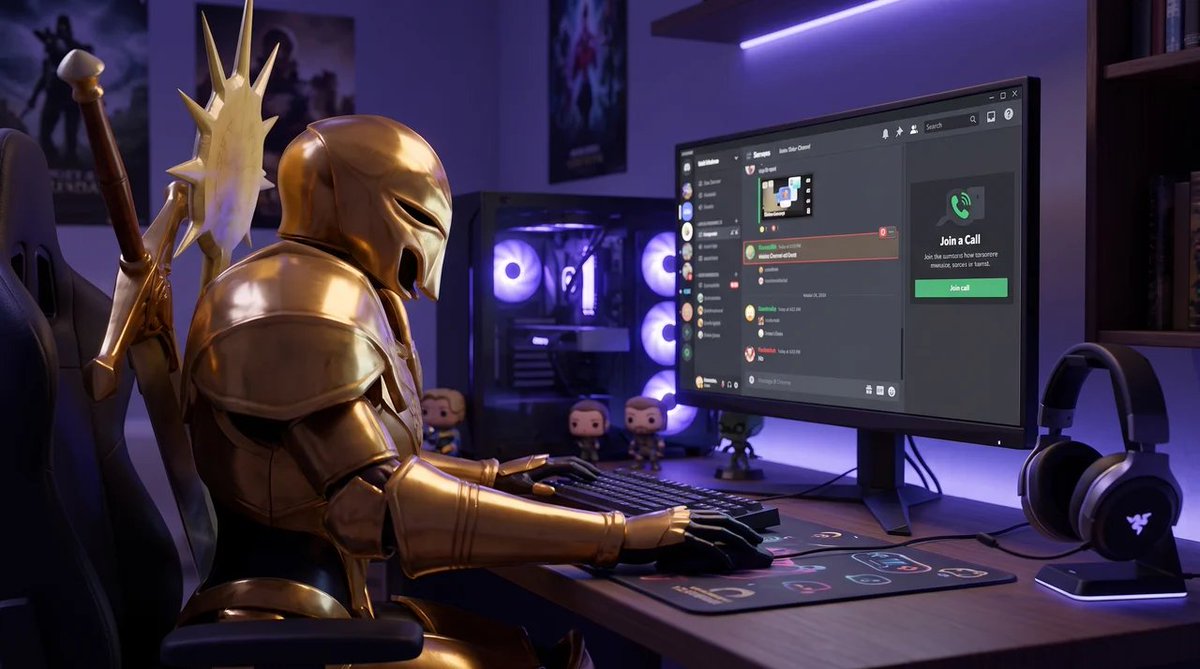Screen dimensions: 1200x669
Task: Open the inbox icon beside Search
Action: [x=991, y=117]
